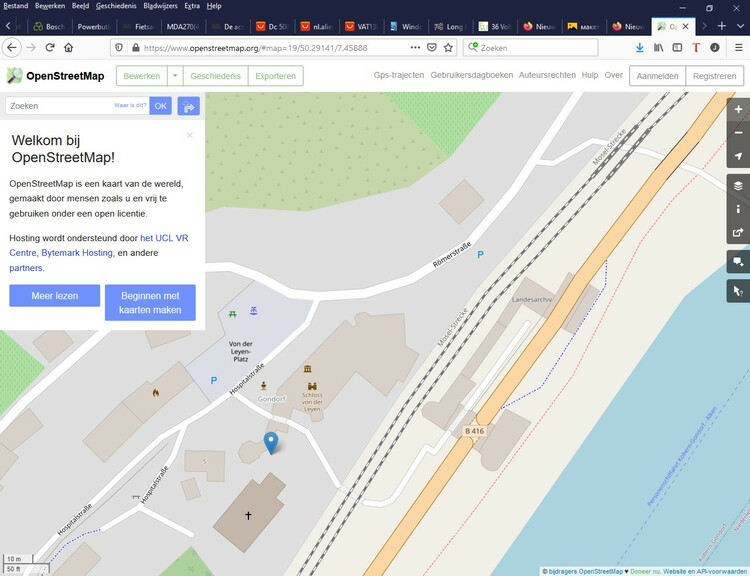This screenshot has height=576, width=750.
Task: Open the het UCL VR Centre link
Action: pos(164,238)
